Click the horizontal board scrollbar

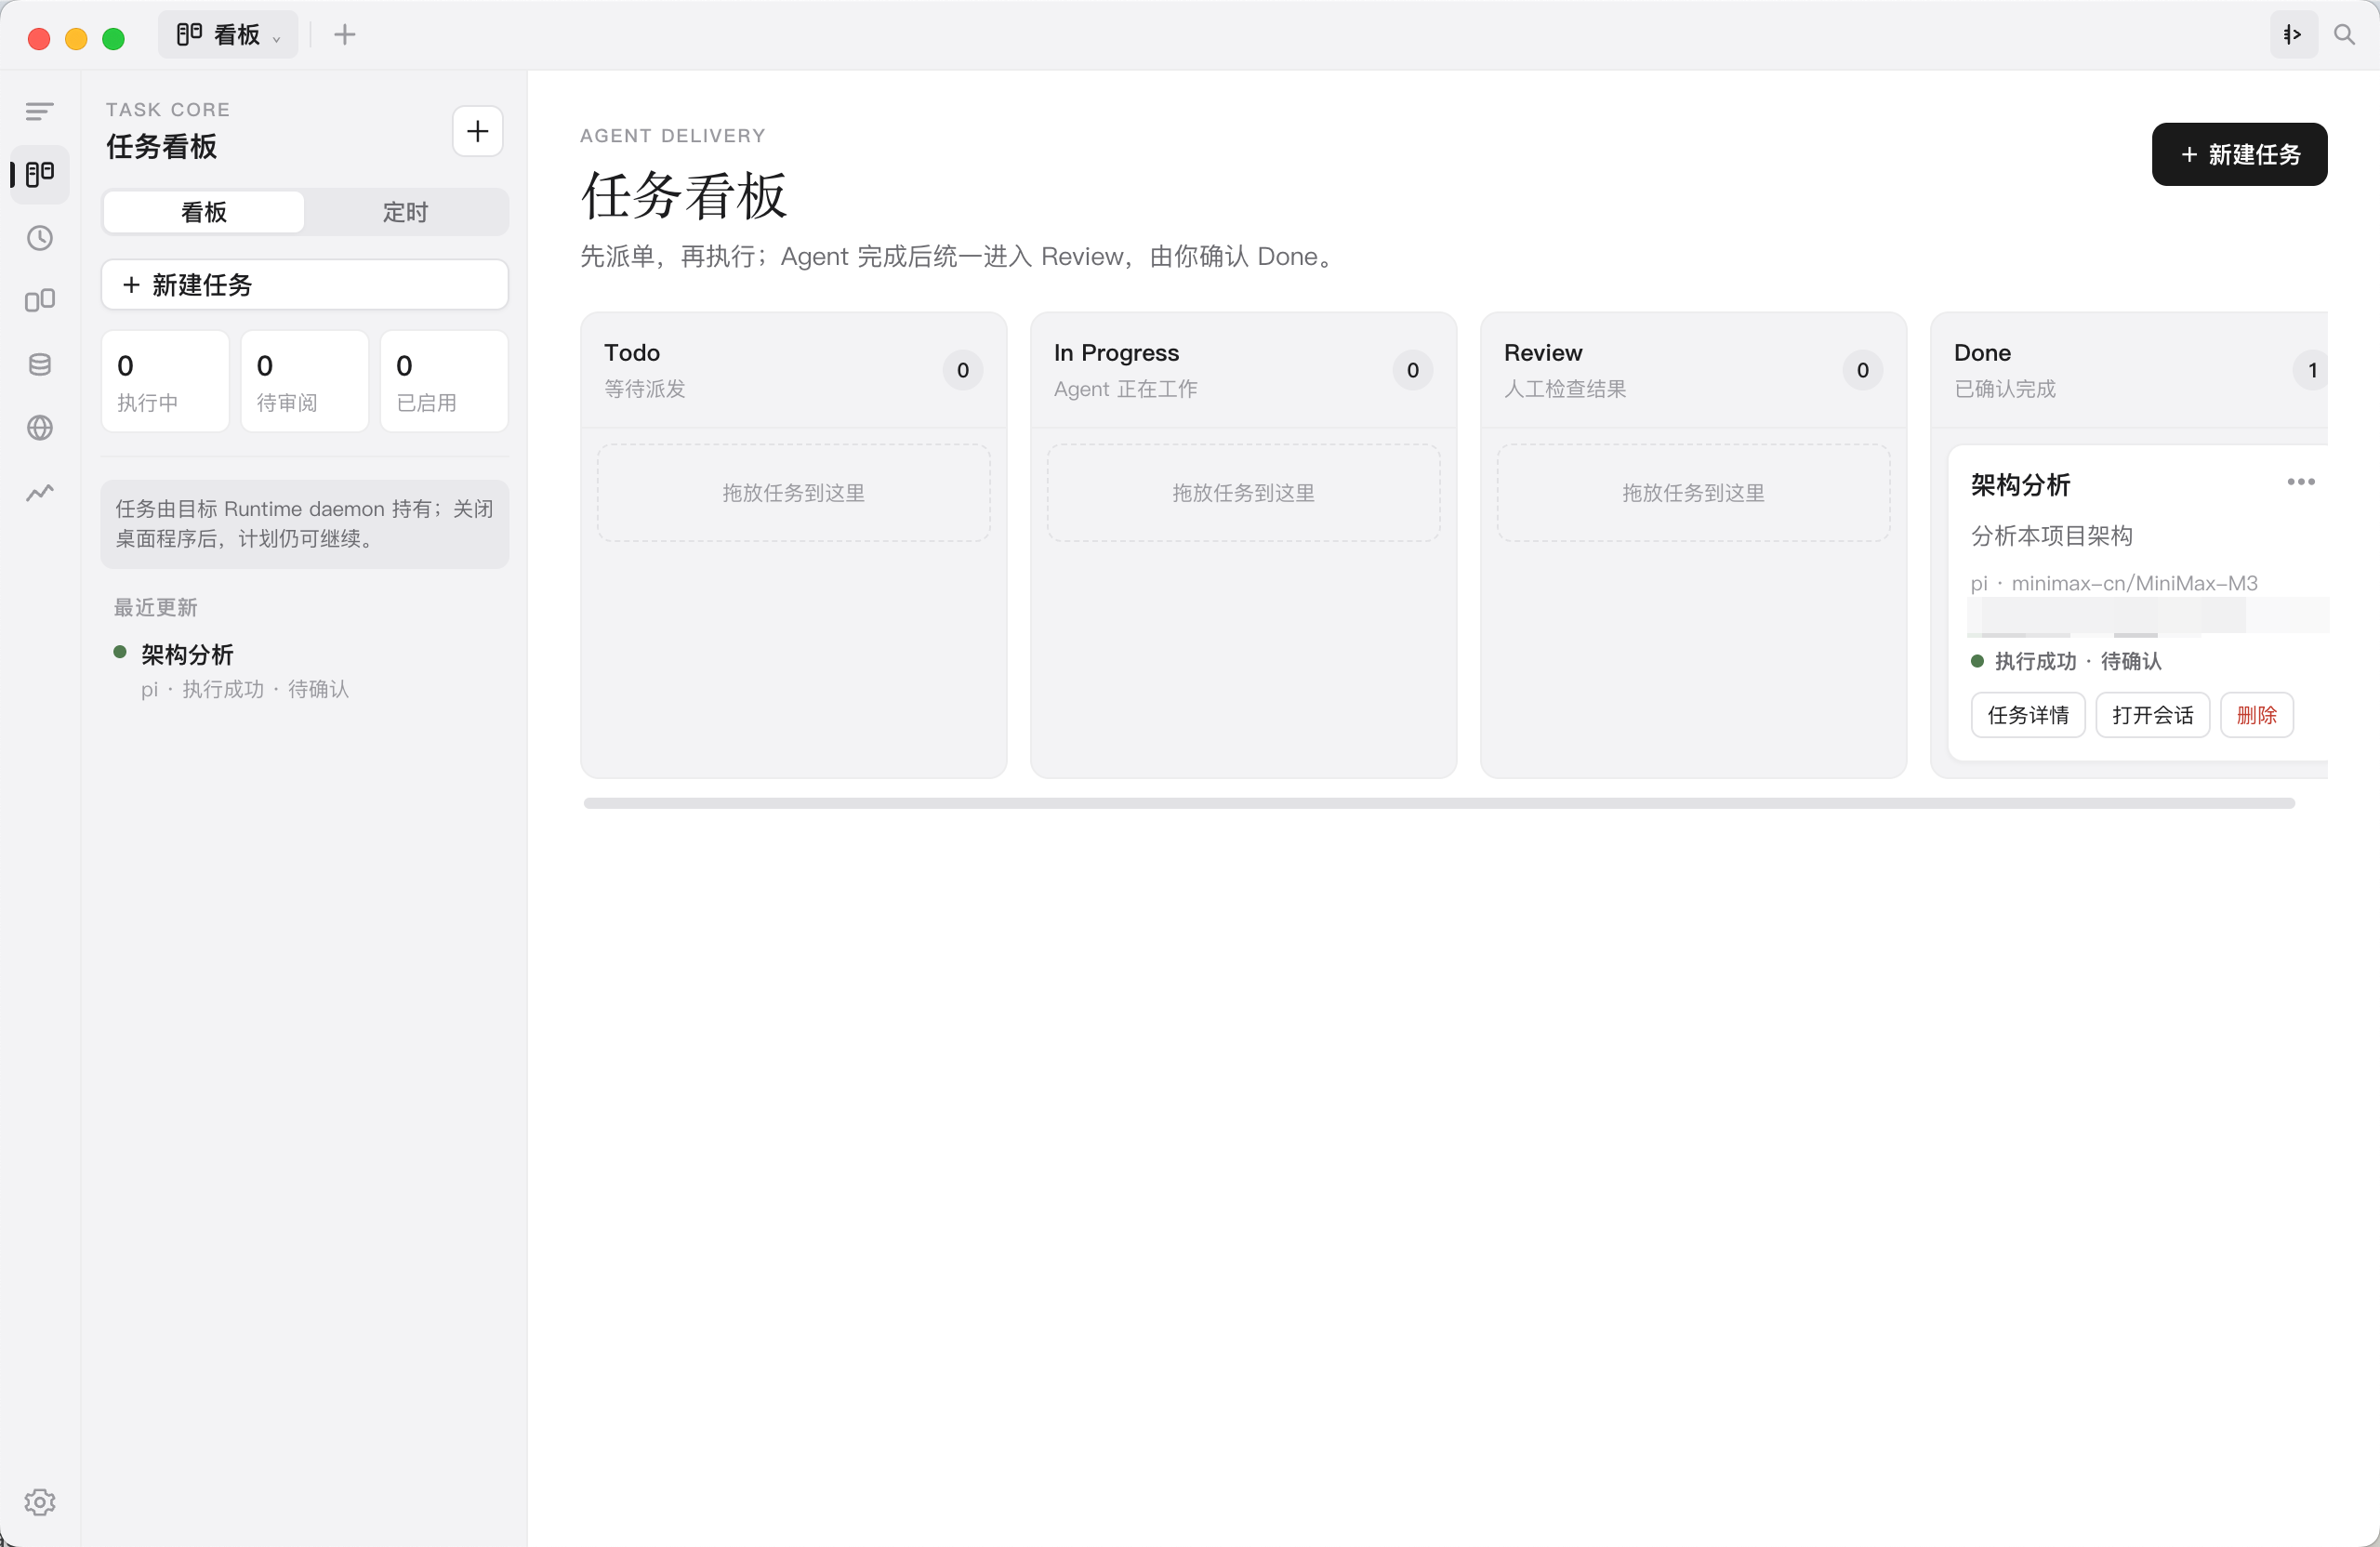(x=1438, y=803)
